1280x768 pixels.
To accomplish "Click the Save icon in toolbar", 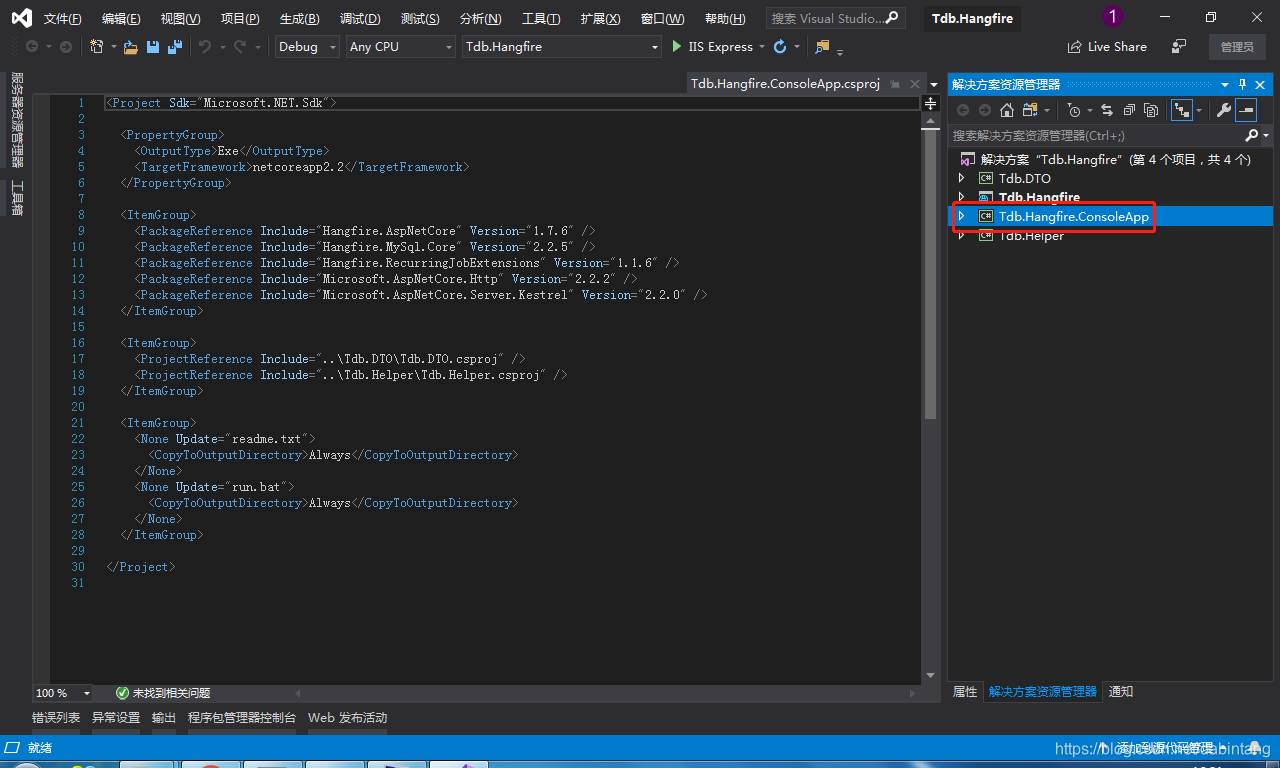I will coord(153,47).
